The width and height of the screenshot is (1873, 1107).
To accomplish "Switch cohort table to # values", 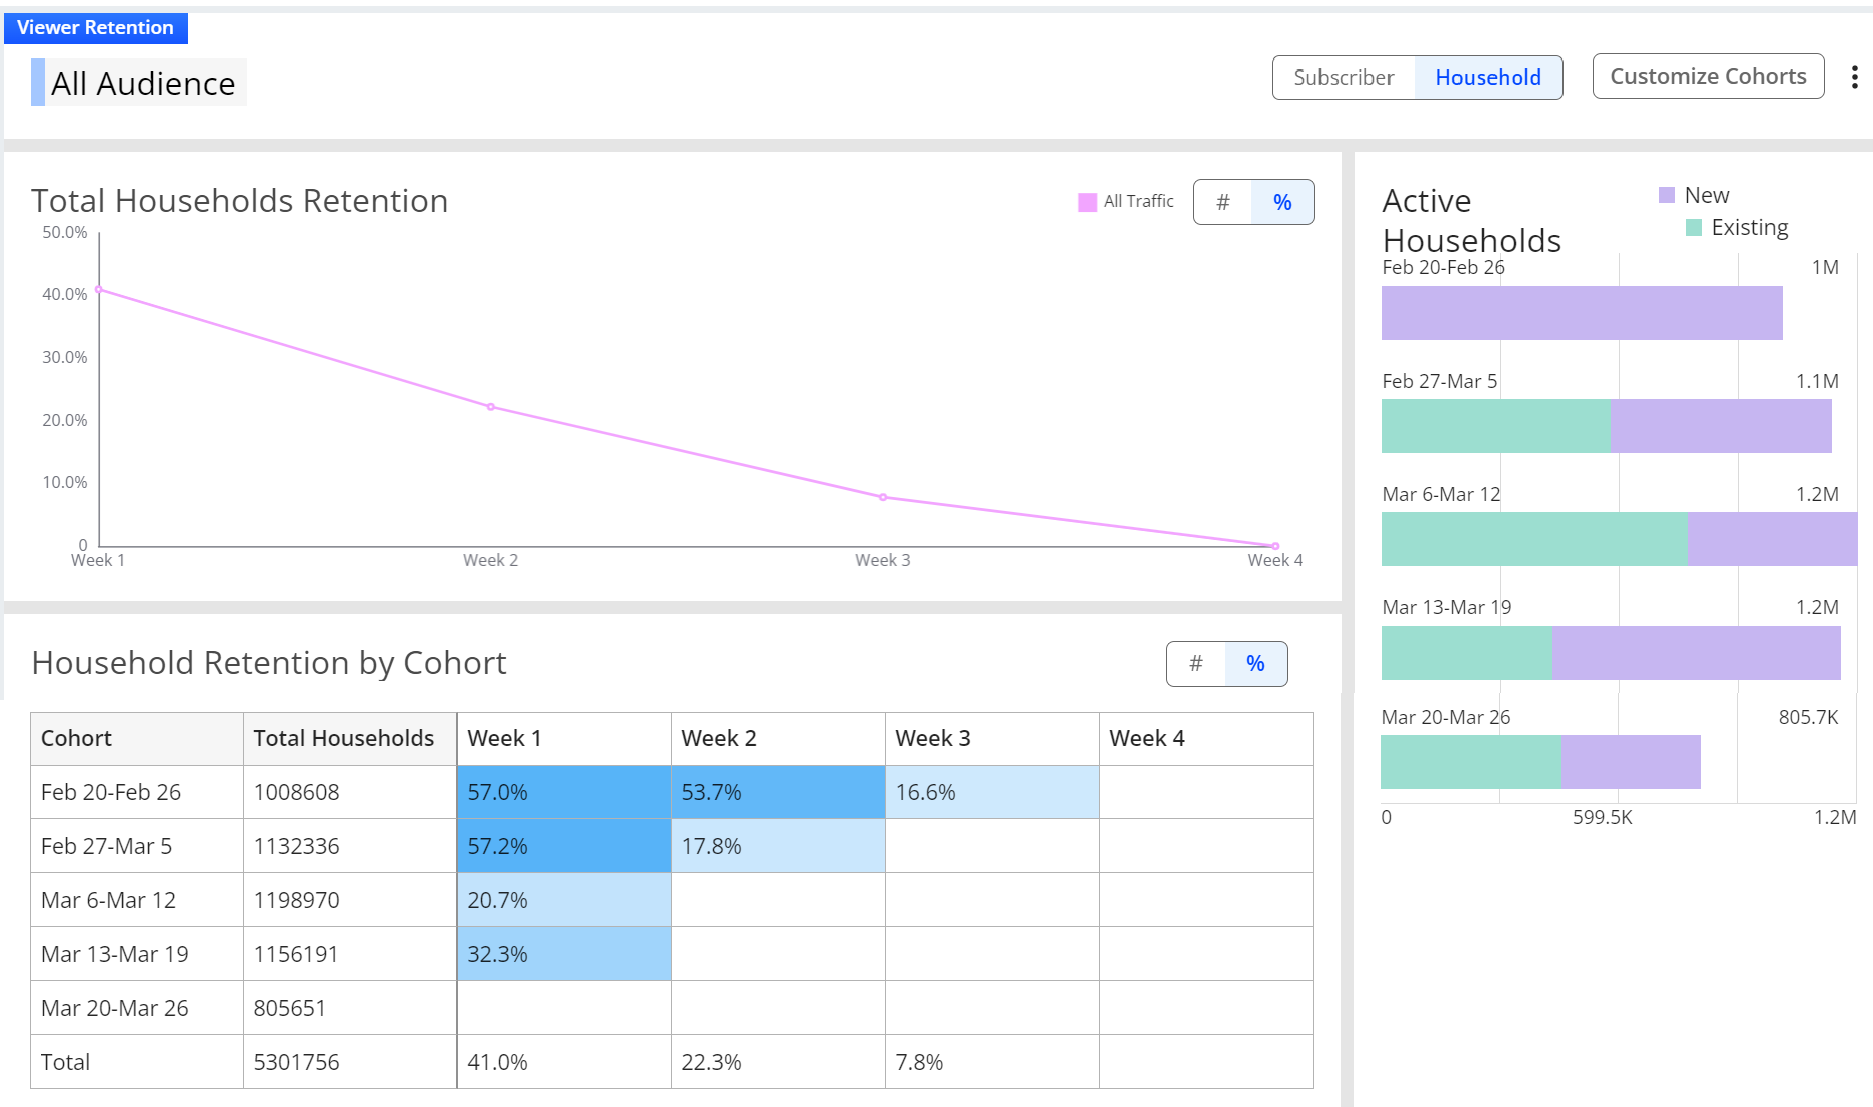I will coord(1195,663).
